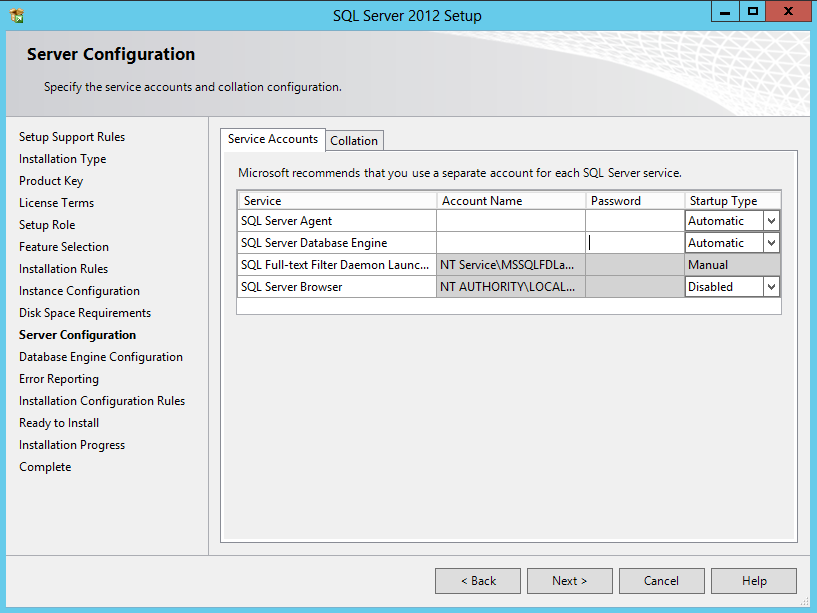817x613 pixels.
Task: Click the resize grip at window corner
Action: [805, 602]
